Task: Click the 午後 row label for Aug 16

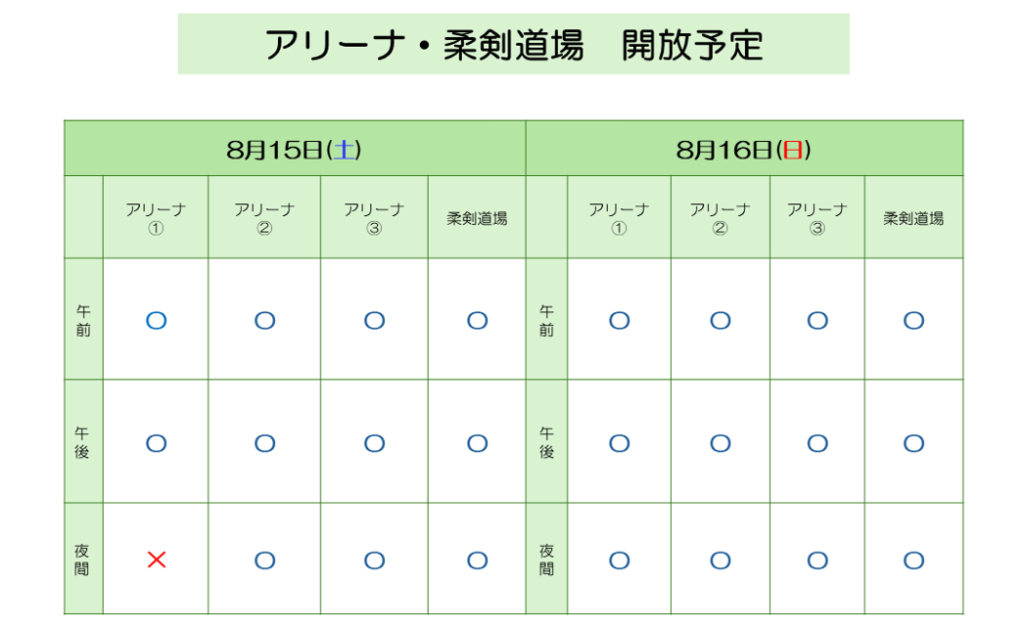Action: point(547,443)
